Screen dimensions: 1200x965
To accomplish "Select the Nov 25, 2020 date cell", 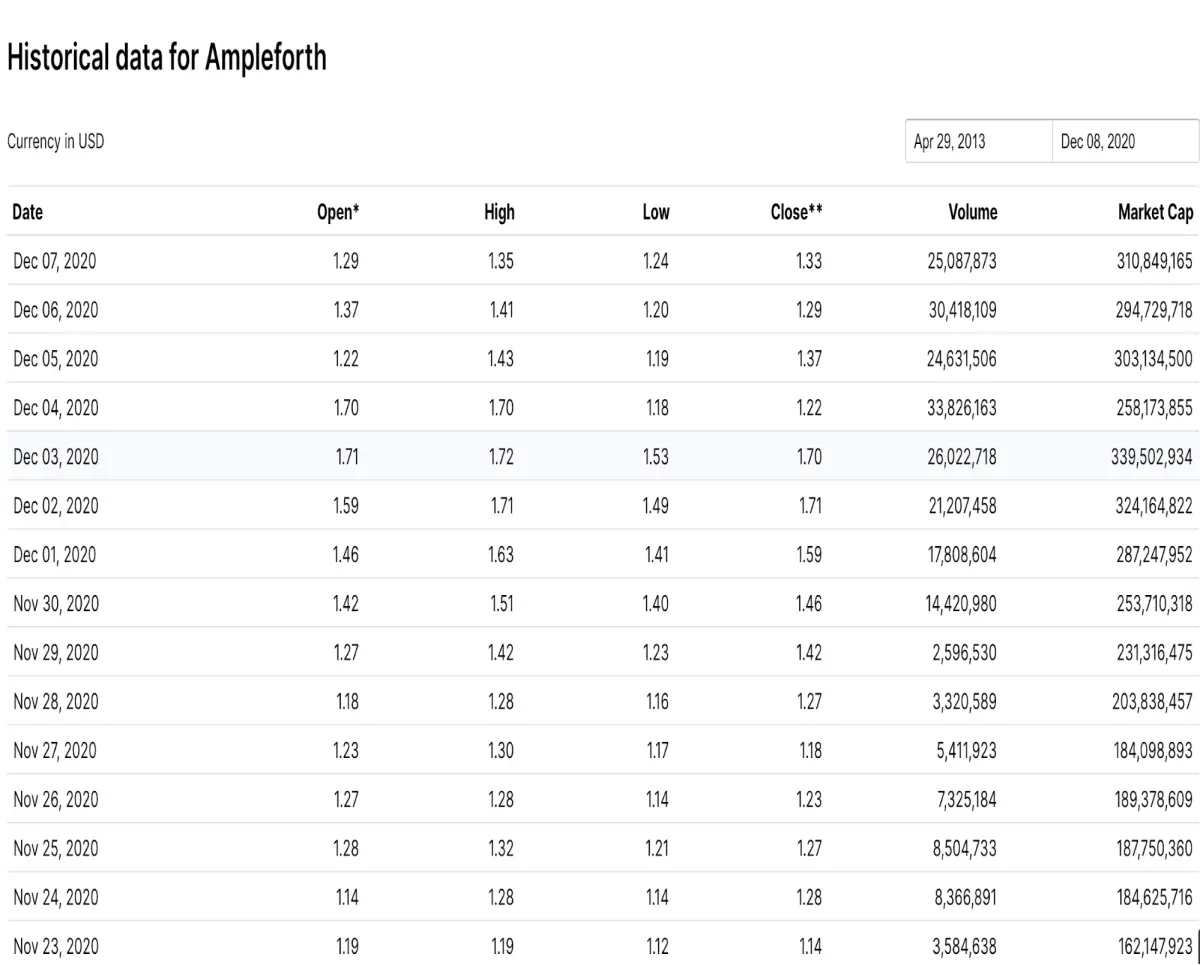I will pyautogui.click(x=56, y=849).
